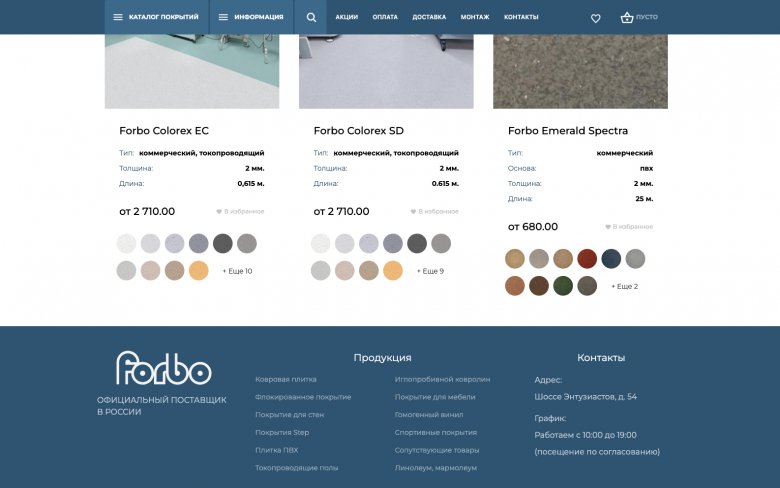Open the search magnifier icon
Viewport: 780px width, 488px height.
pos(311,17)
